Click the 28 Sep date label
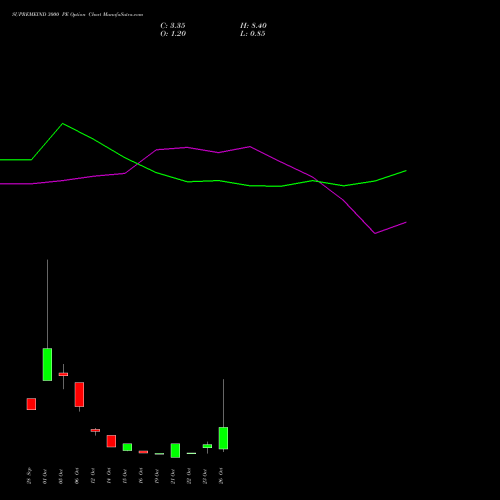Viewport: 500px width, 500px height. tap(29, 476)
